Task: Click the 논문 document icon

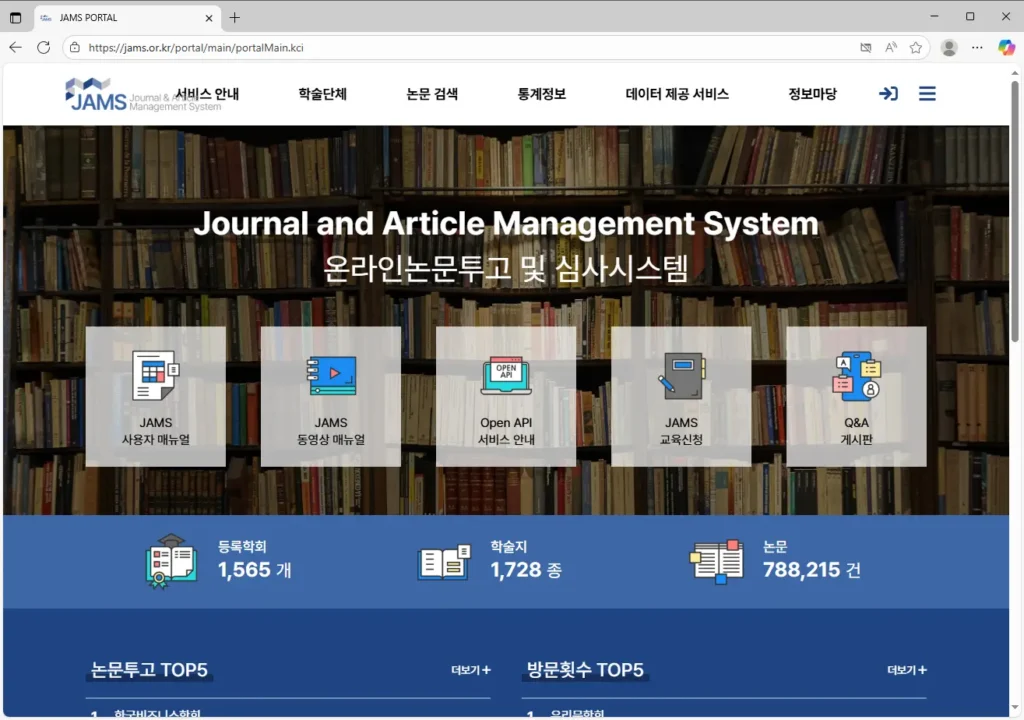Action: [716, 562]
